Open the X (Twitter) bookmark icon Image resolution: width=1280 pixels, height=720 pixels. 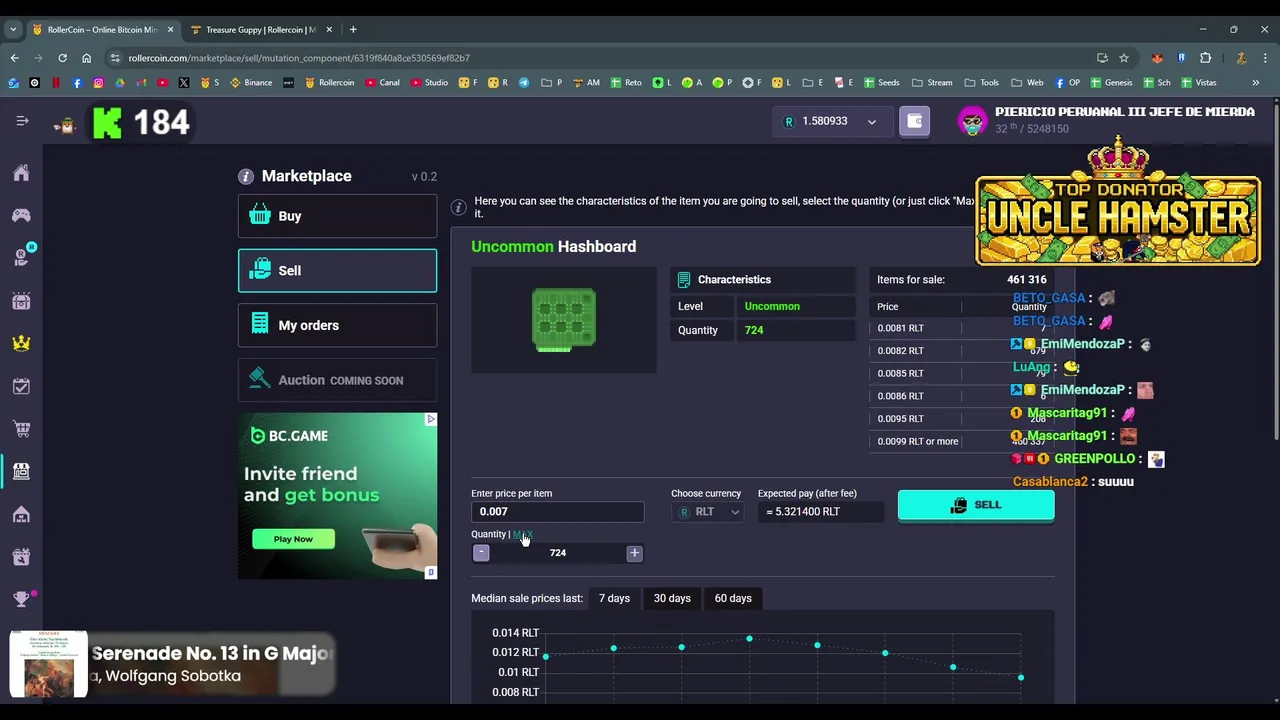click(x=184, y=83)
